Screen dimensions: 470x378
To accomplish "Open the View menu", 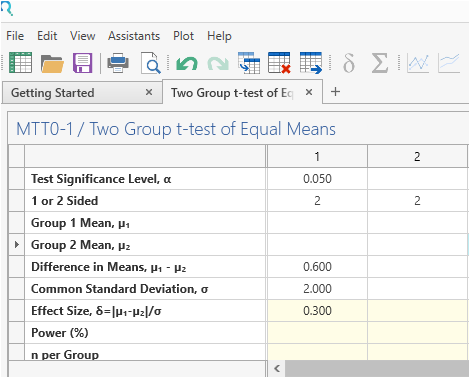I will click(x=82, y=36).
